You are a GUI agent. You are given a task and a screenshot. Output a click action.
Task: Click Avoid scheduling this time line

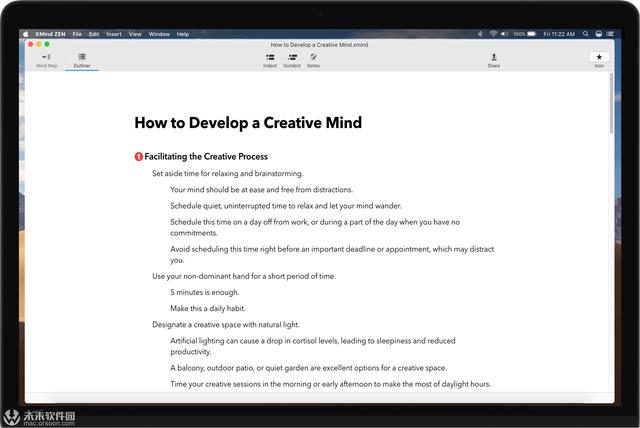(x=332, y=254)
